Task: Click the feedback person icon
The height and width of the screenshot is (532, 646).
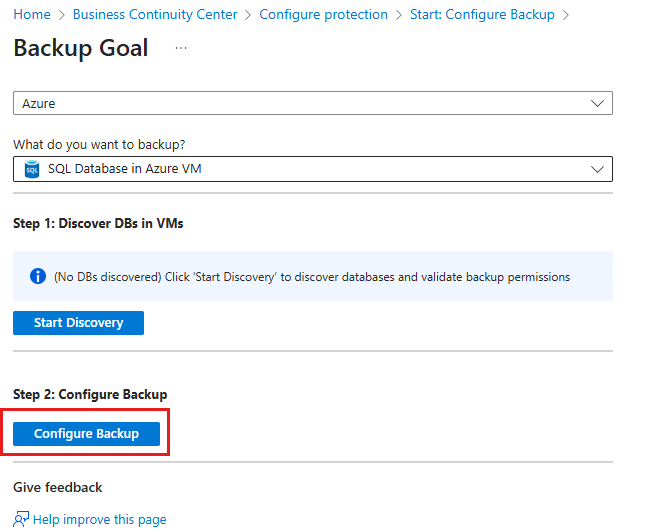Action: [x=21, y=519]
